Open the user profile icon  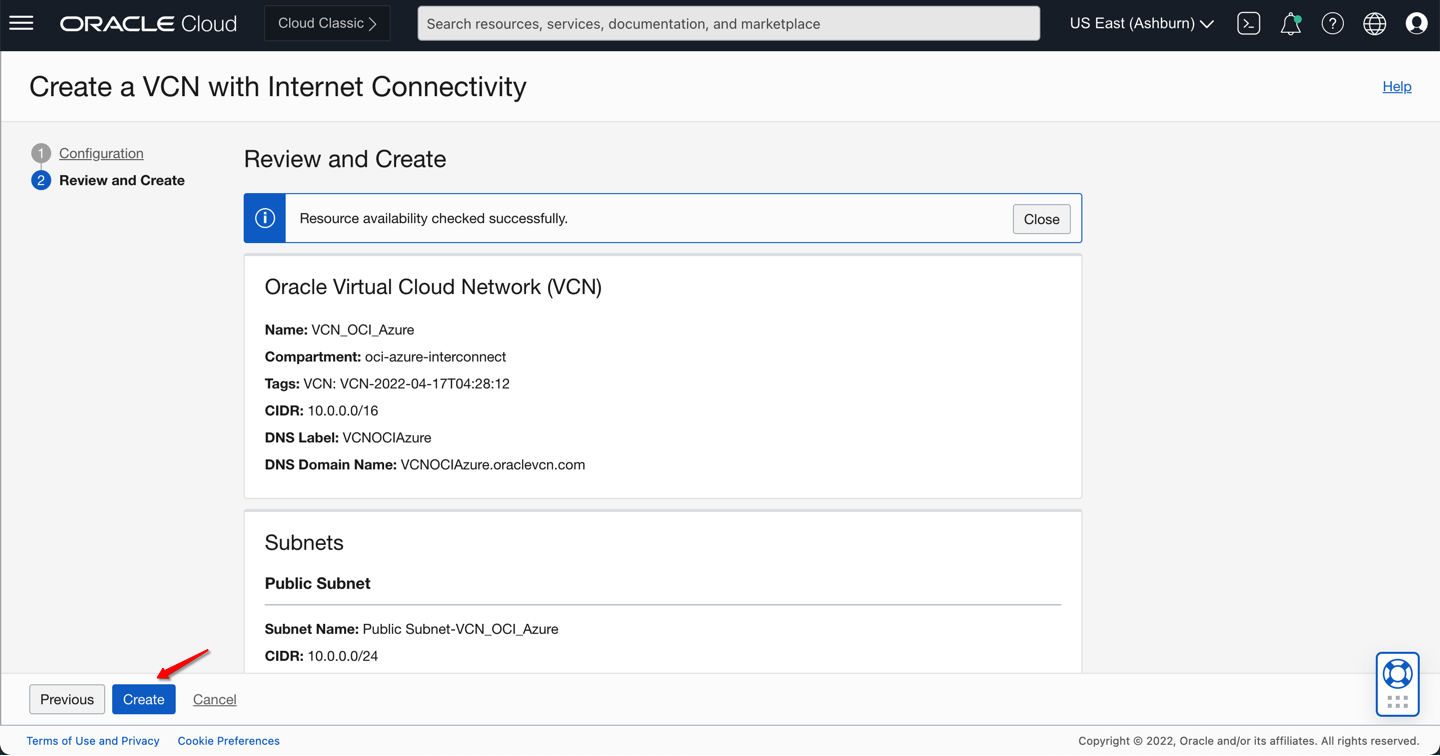click(x=1416, y=23)
